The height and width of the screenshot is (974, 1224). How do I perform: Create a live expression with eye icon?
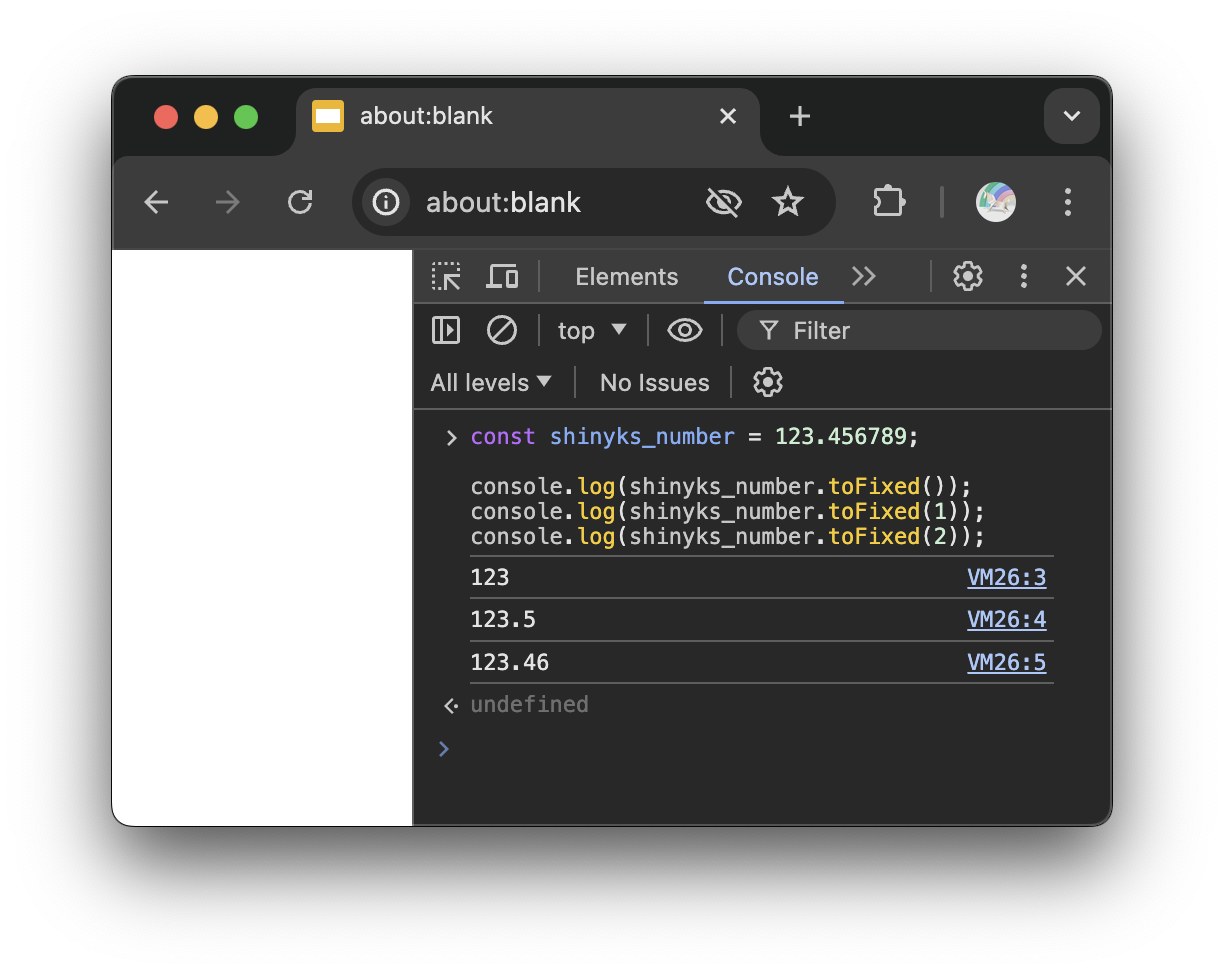pos(685,330)
